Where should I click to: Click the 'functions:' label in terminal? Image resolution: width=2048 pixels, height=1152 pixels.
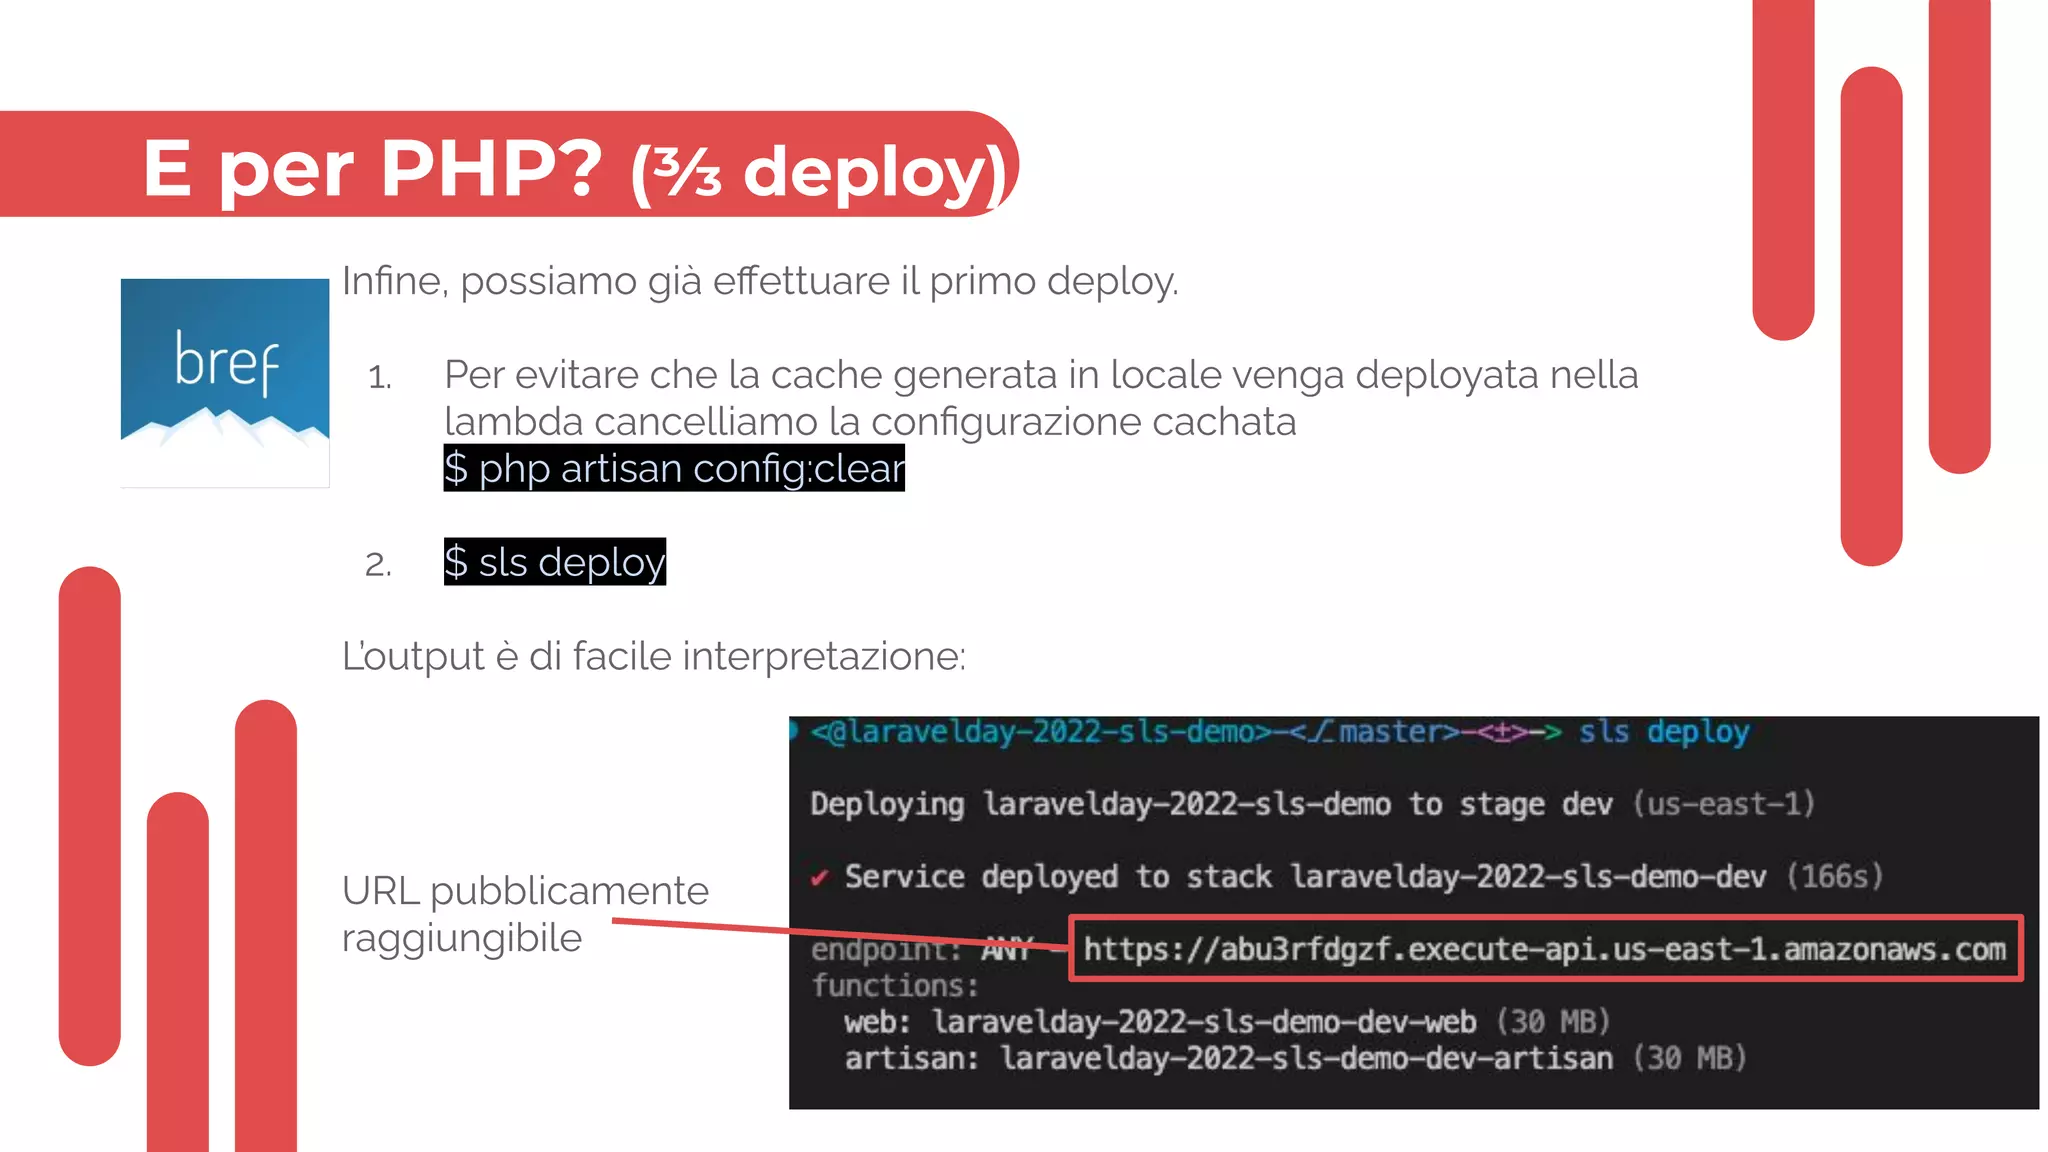coord(894,986)
